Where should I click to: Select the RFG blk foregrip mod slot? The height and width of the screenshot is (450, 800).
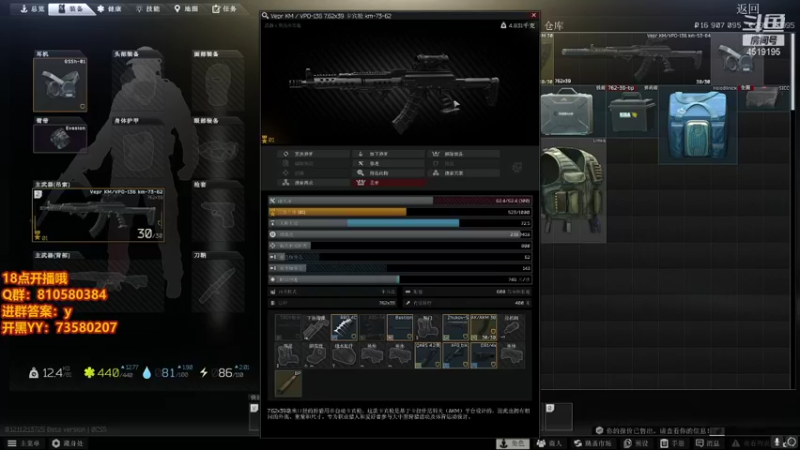[455, 355]
